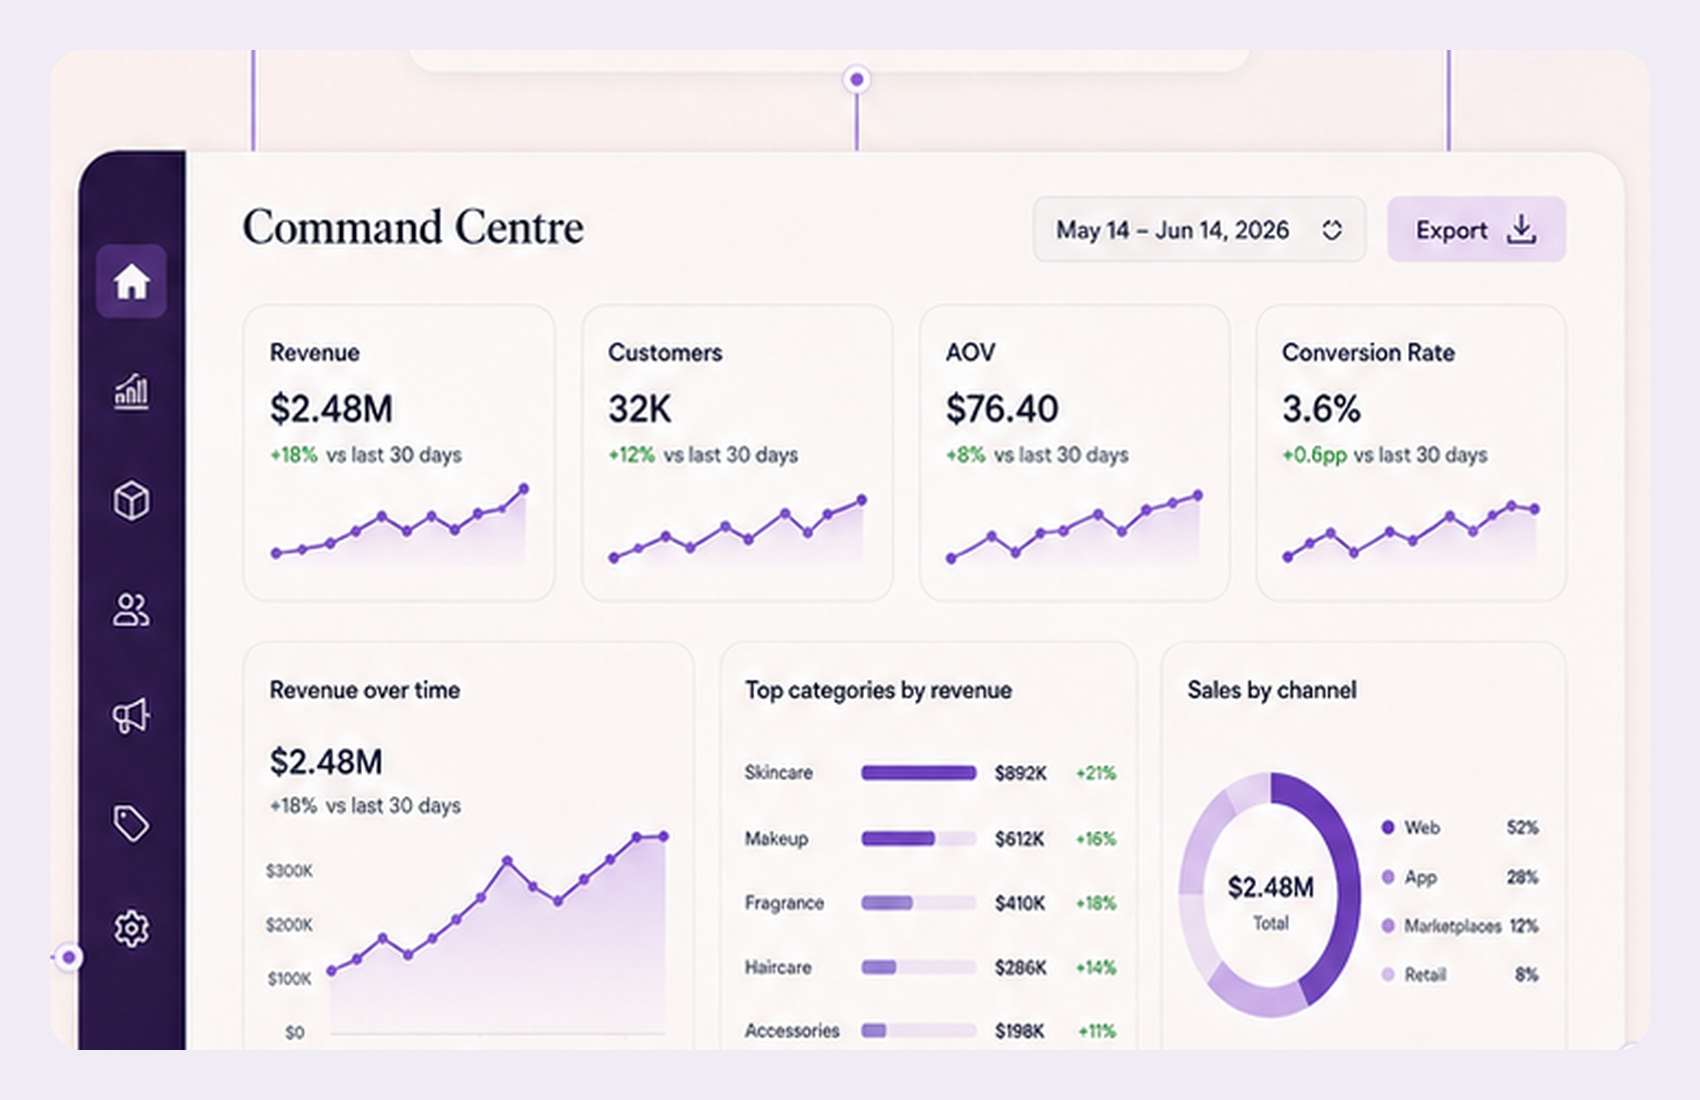Click the Customers card sparkline chart
The height and width of the screenshot is (1100, 1700).
(x=738, y=529)
